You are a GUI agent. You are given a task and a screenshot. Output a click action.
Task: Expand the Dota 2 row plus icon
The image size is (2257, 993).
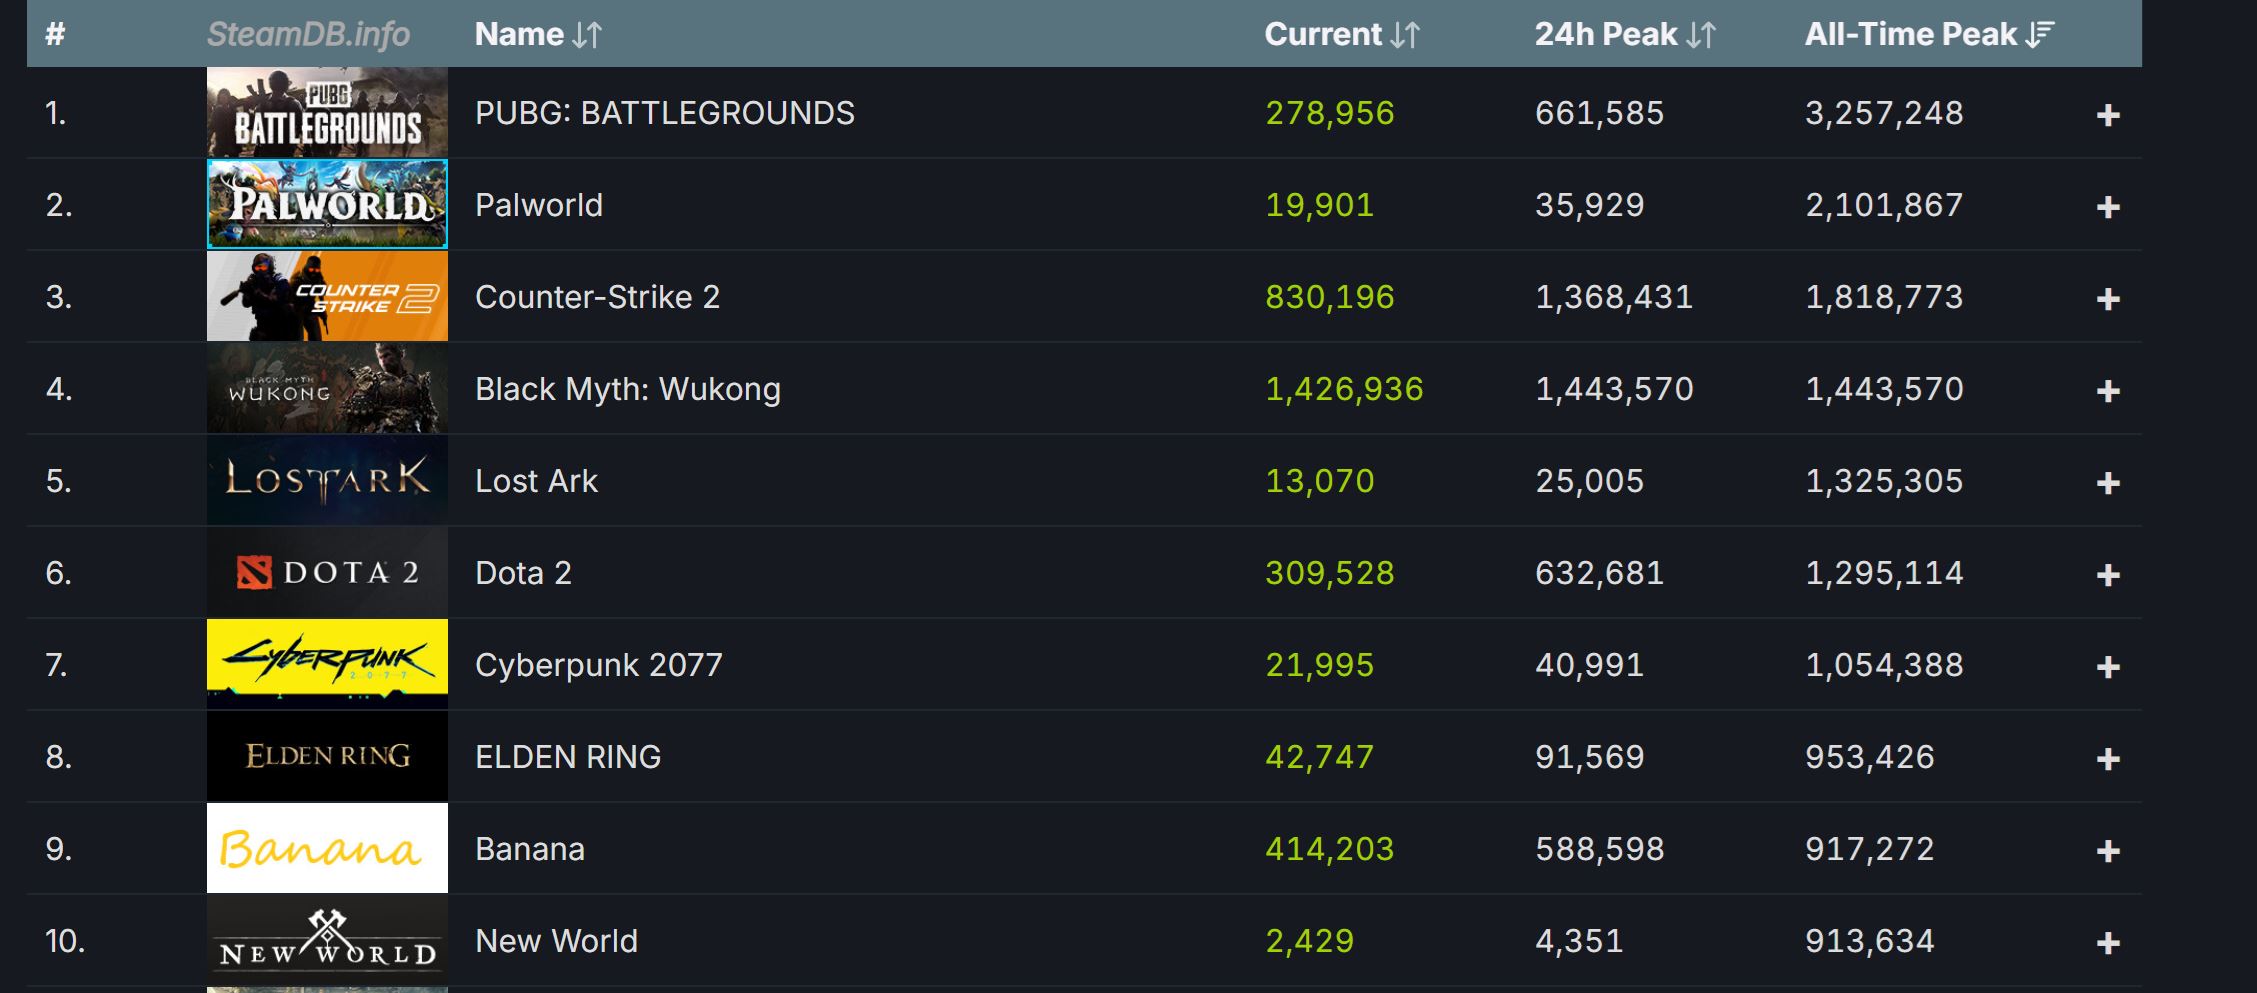(2108, 575)
